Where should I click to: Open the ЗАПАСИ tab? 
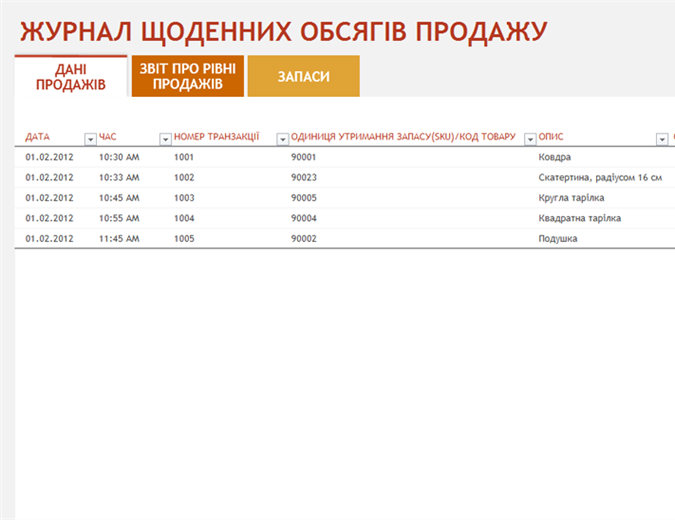(x=303, y=76)
